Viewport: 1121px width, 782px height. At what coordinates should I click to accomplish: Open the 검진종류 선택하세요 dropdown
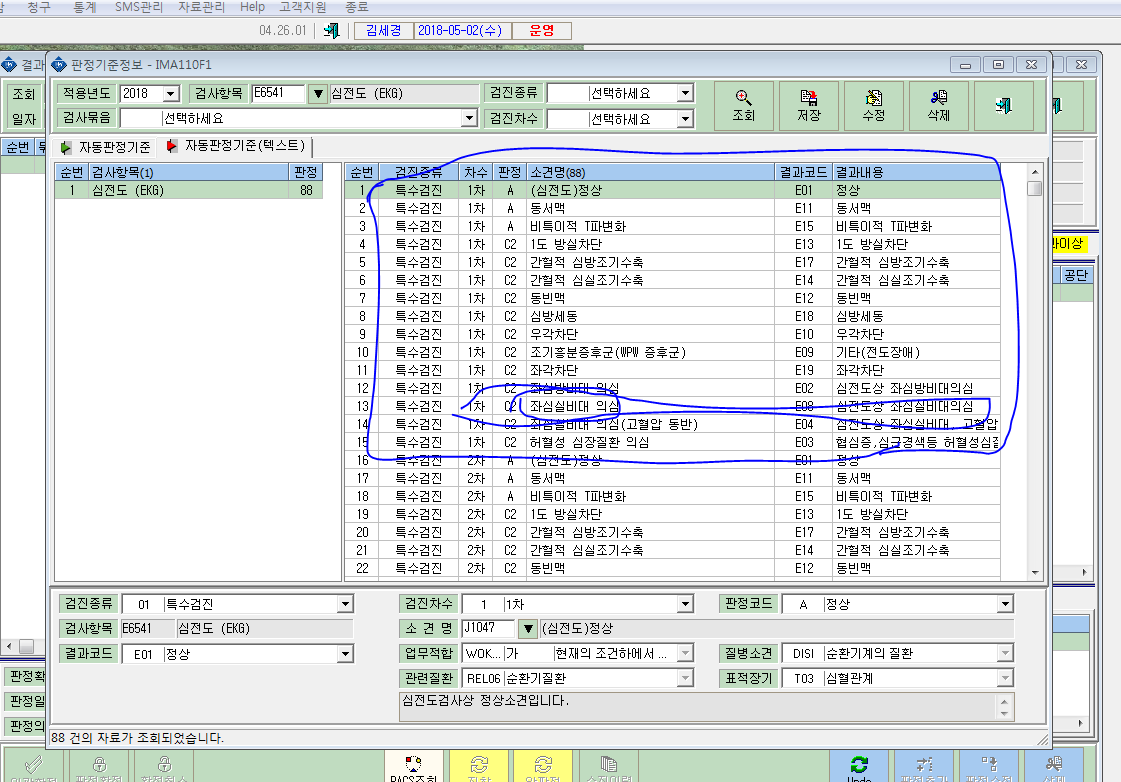pos(685,94)
